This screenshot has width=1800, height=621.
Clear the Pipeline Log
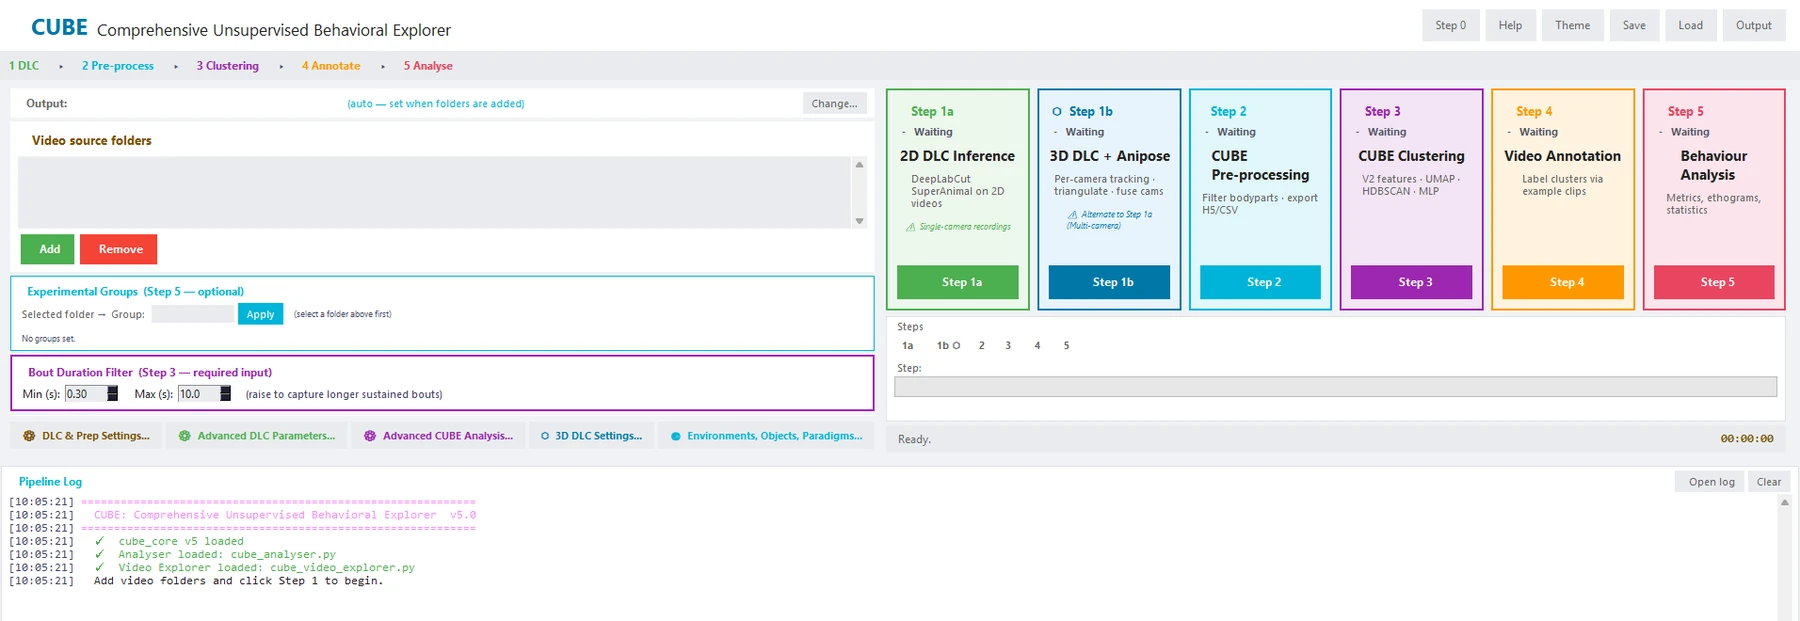[x=1769, y=482]
